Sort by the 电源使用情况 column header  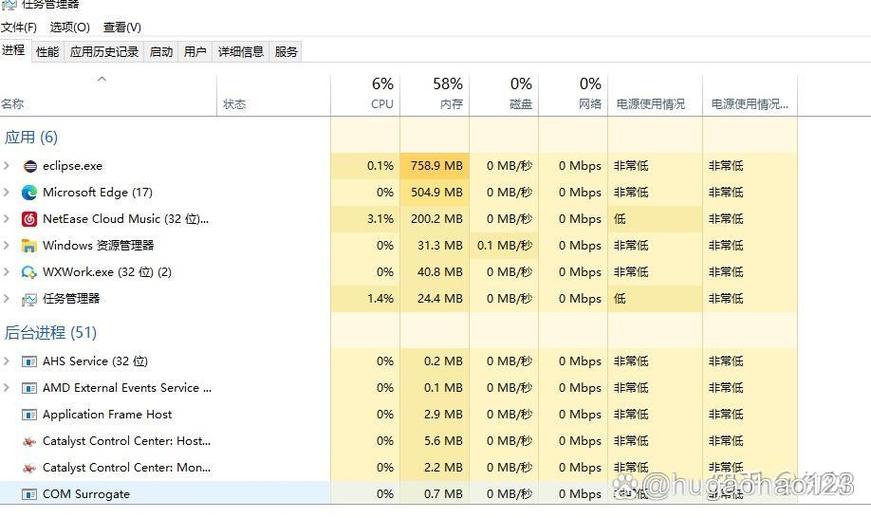coord(655,95)
